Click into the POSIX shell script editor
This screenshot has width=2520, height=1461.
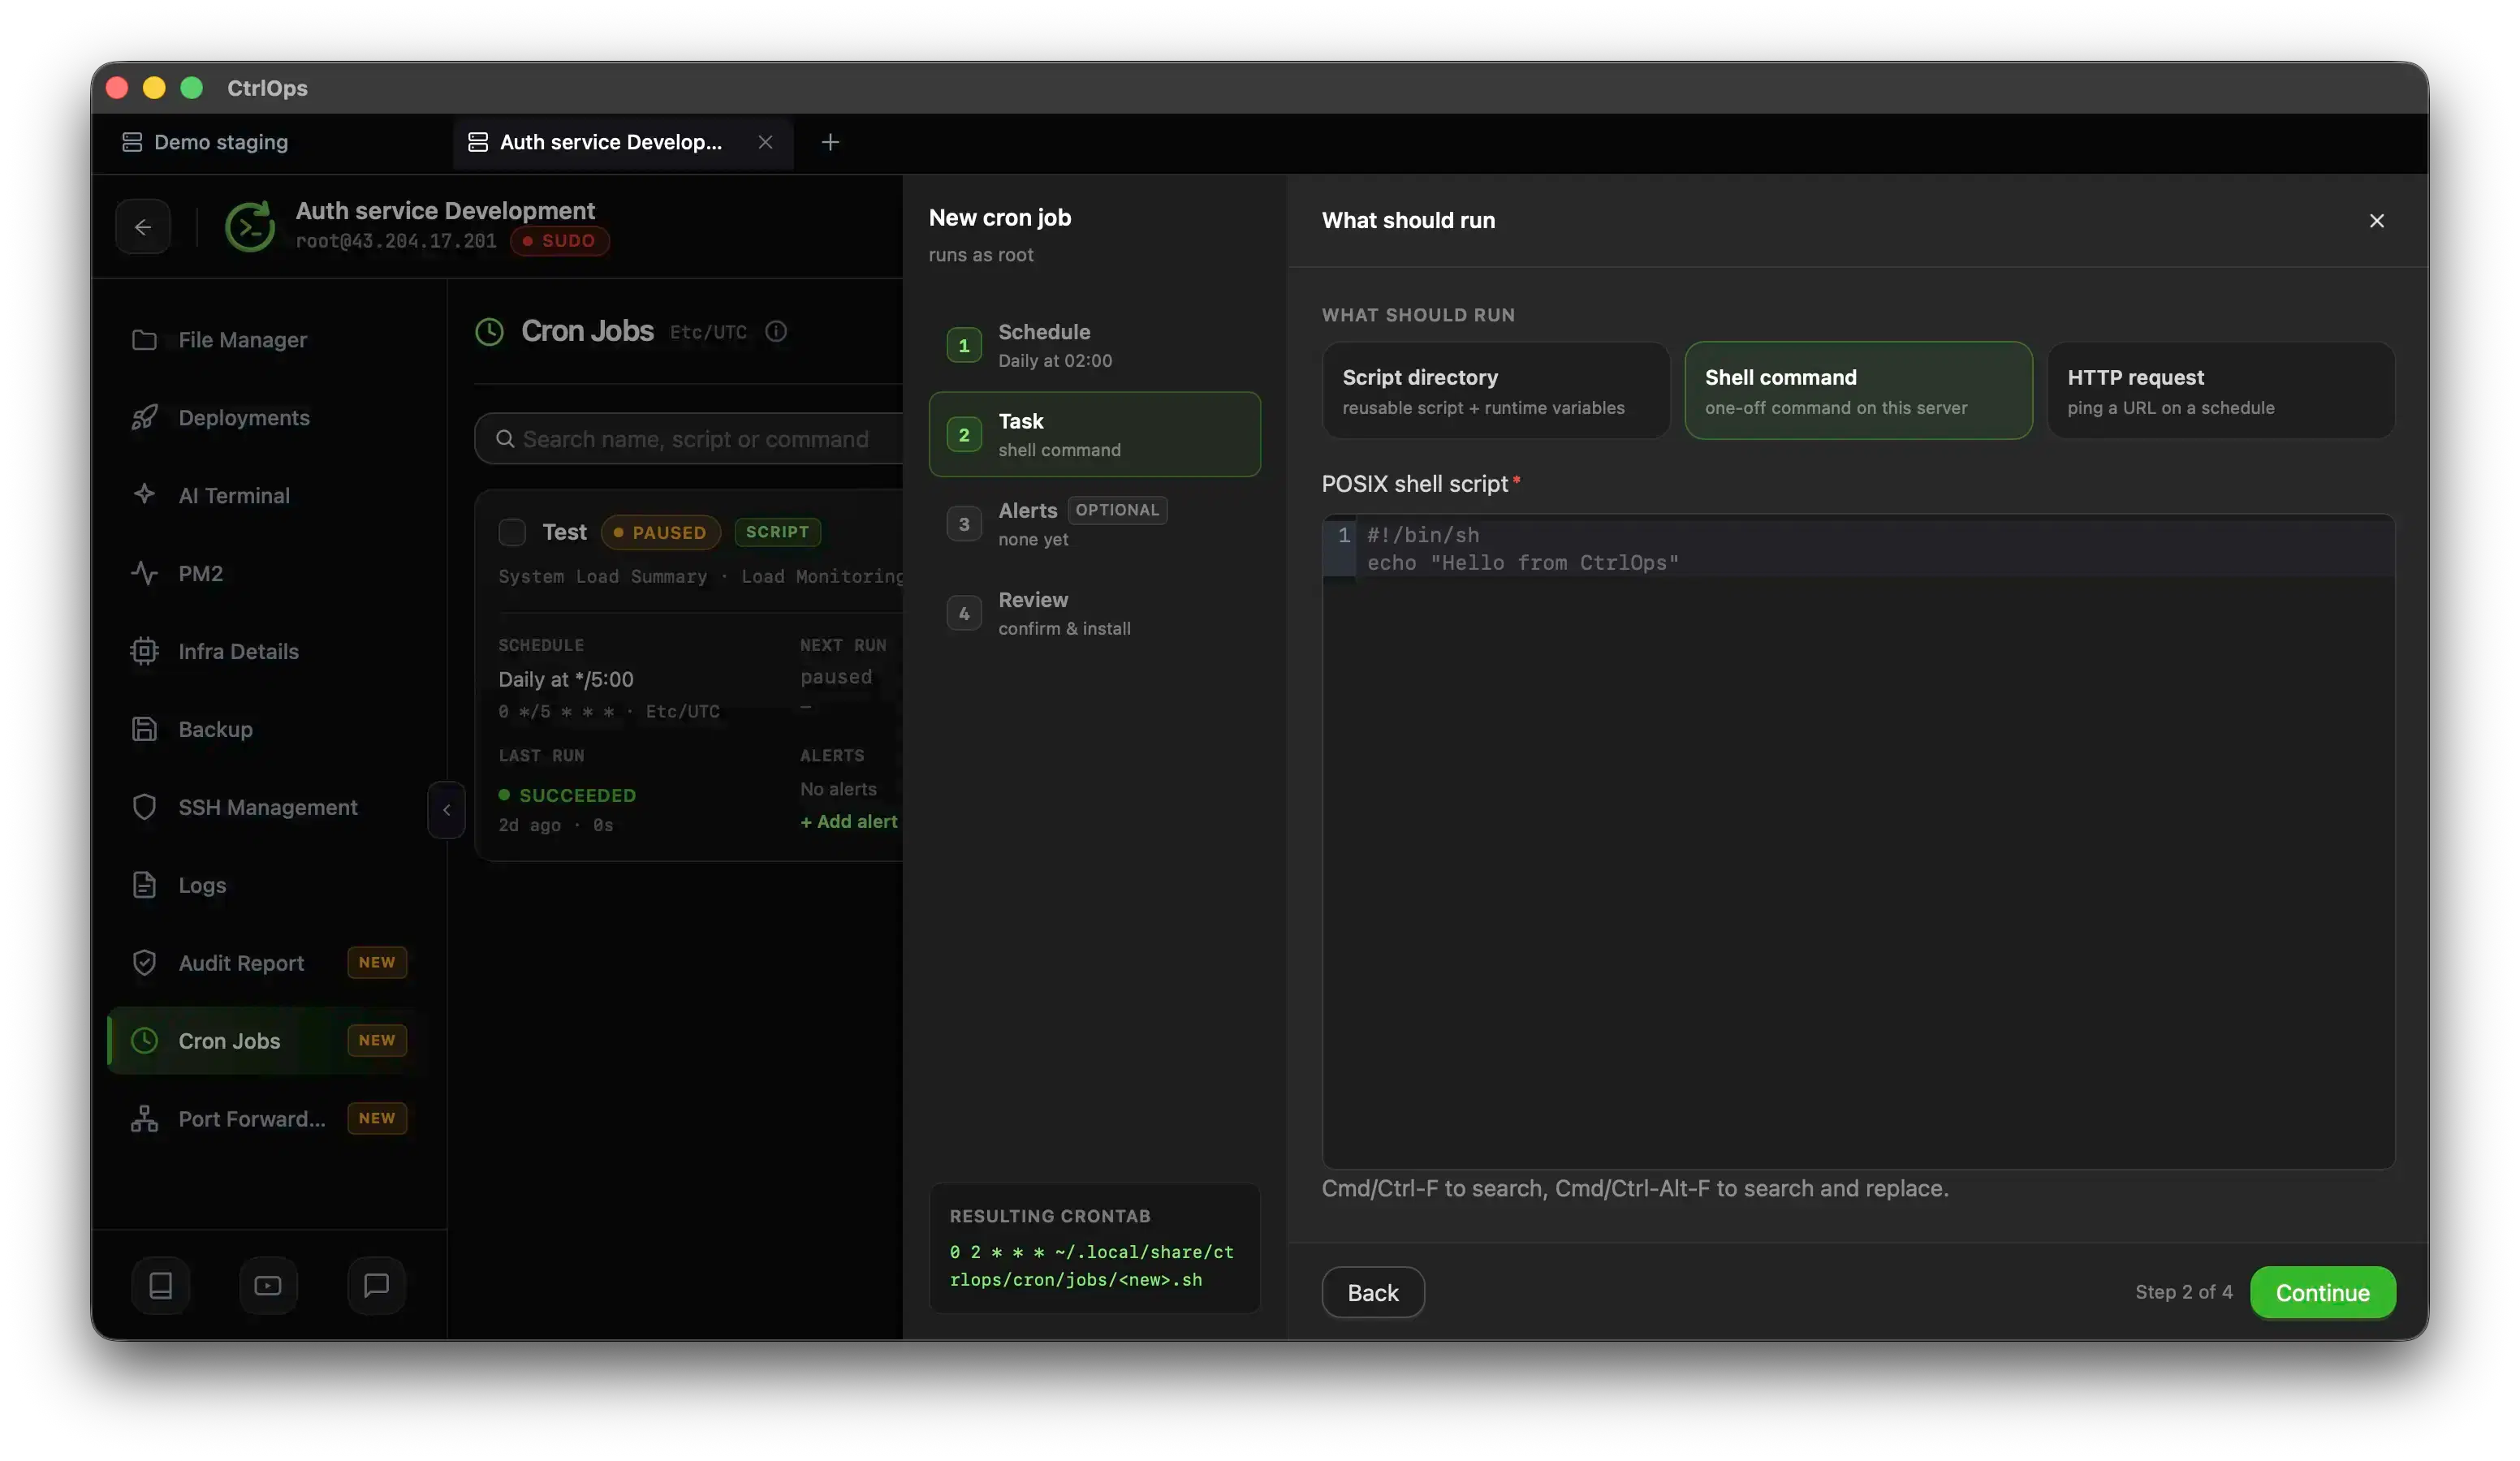coord(1858,842)
